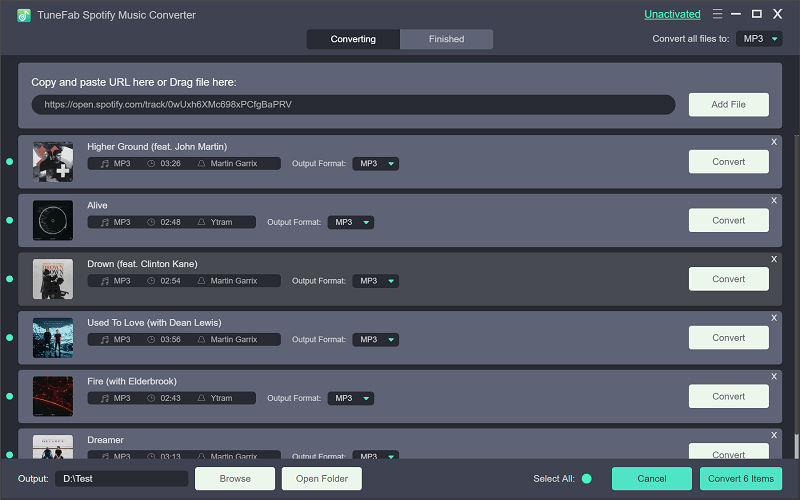Click the Fire album artwork
800x500 pixels.
click(x=52, y=396)
